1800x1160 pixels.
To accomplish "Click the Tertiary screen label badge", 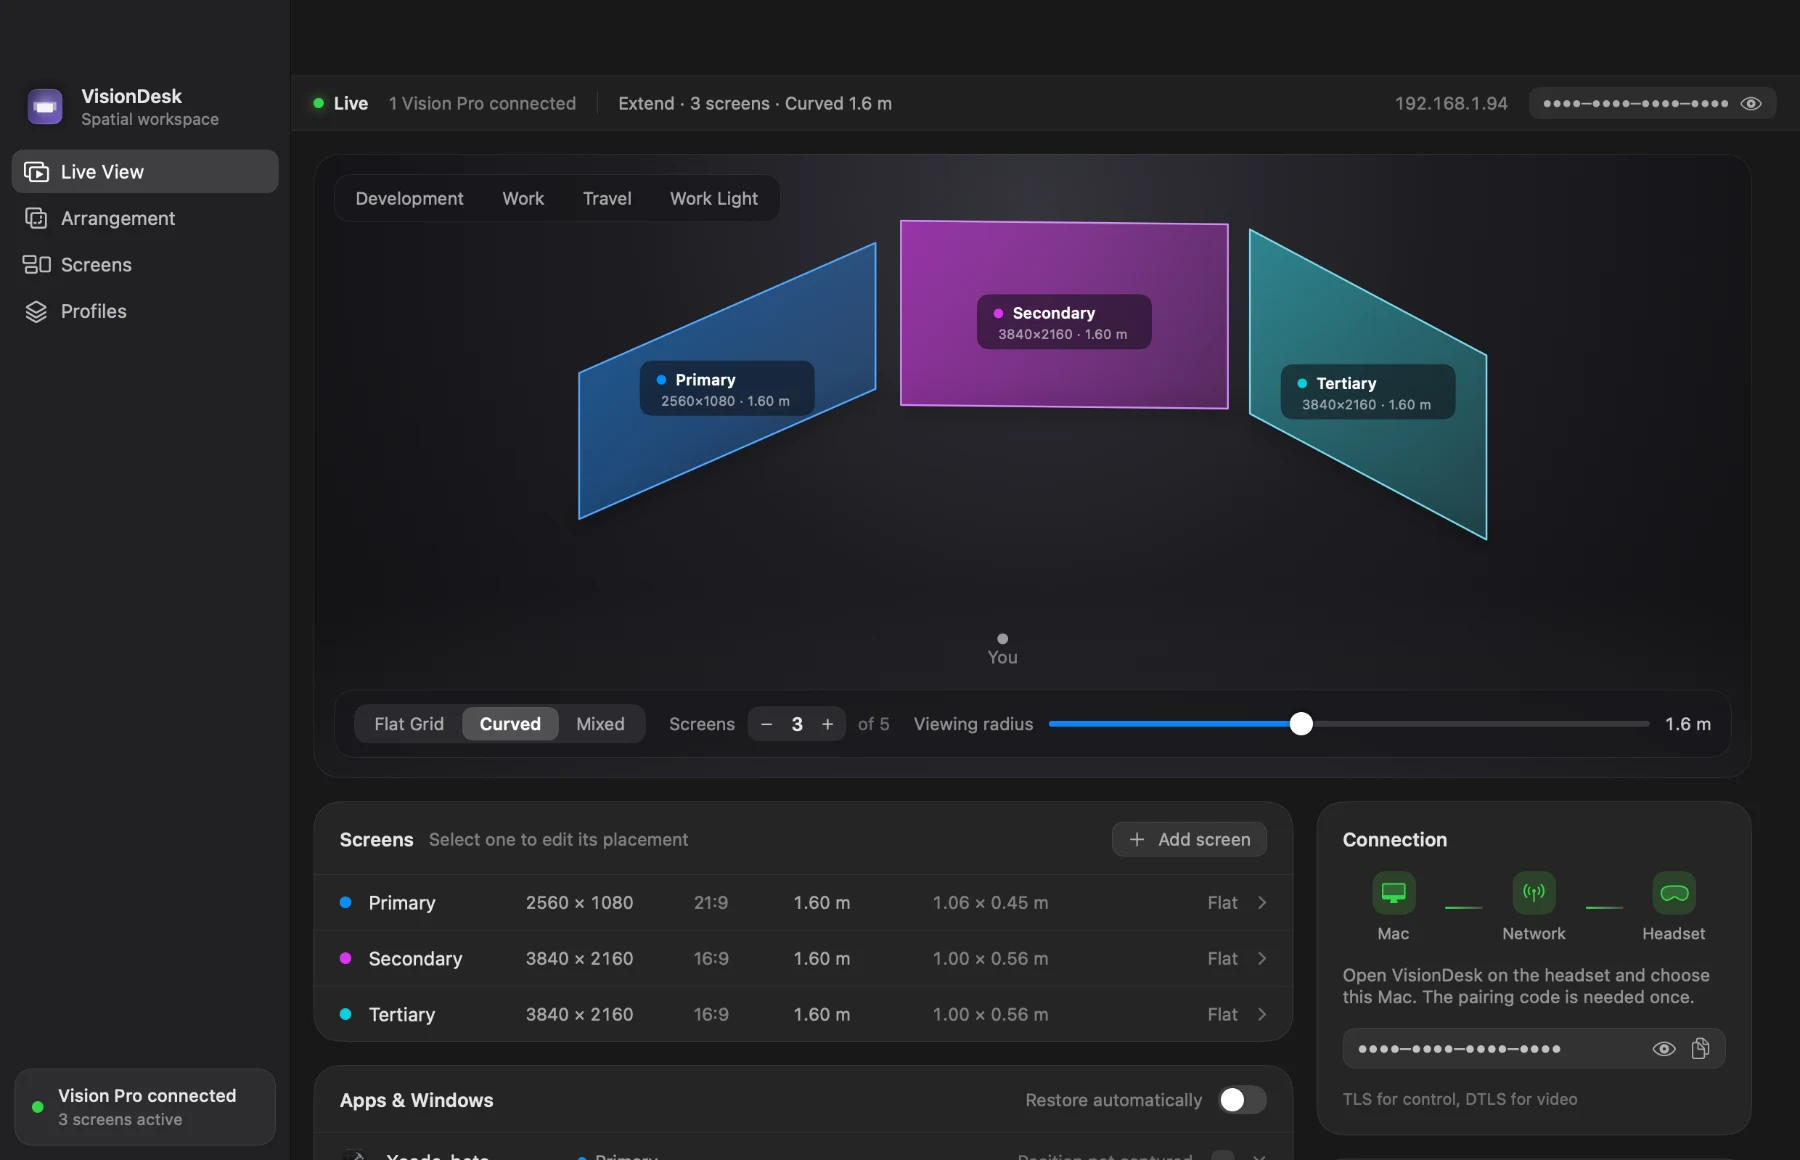I will point(1368,392).
